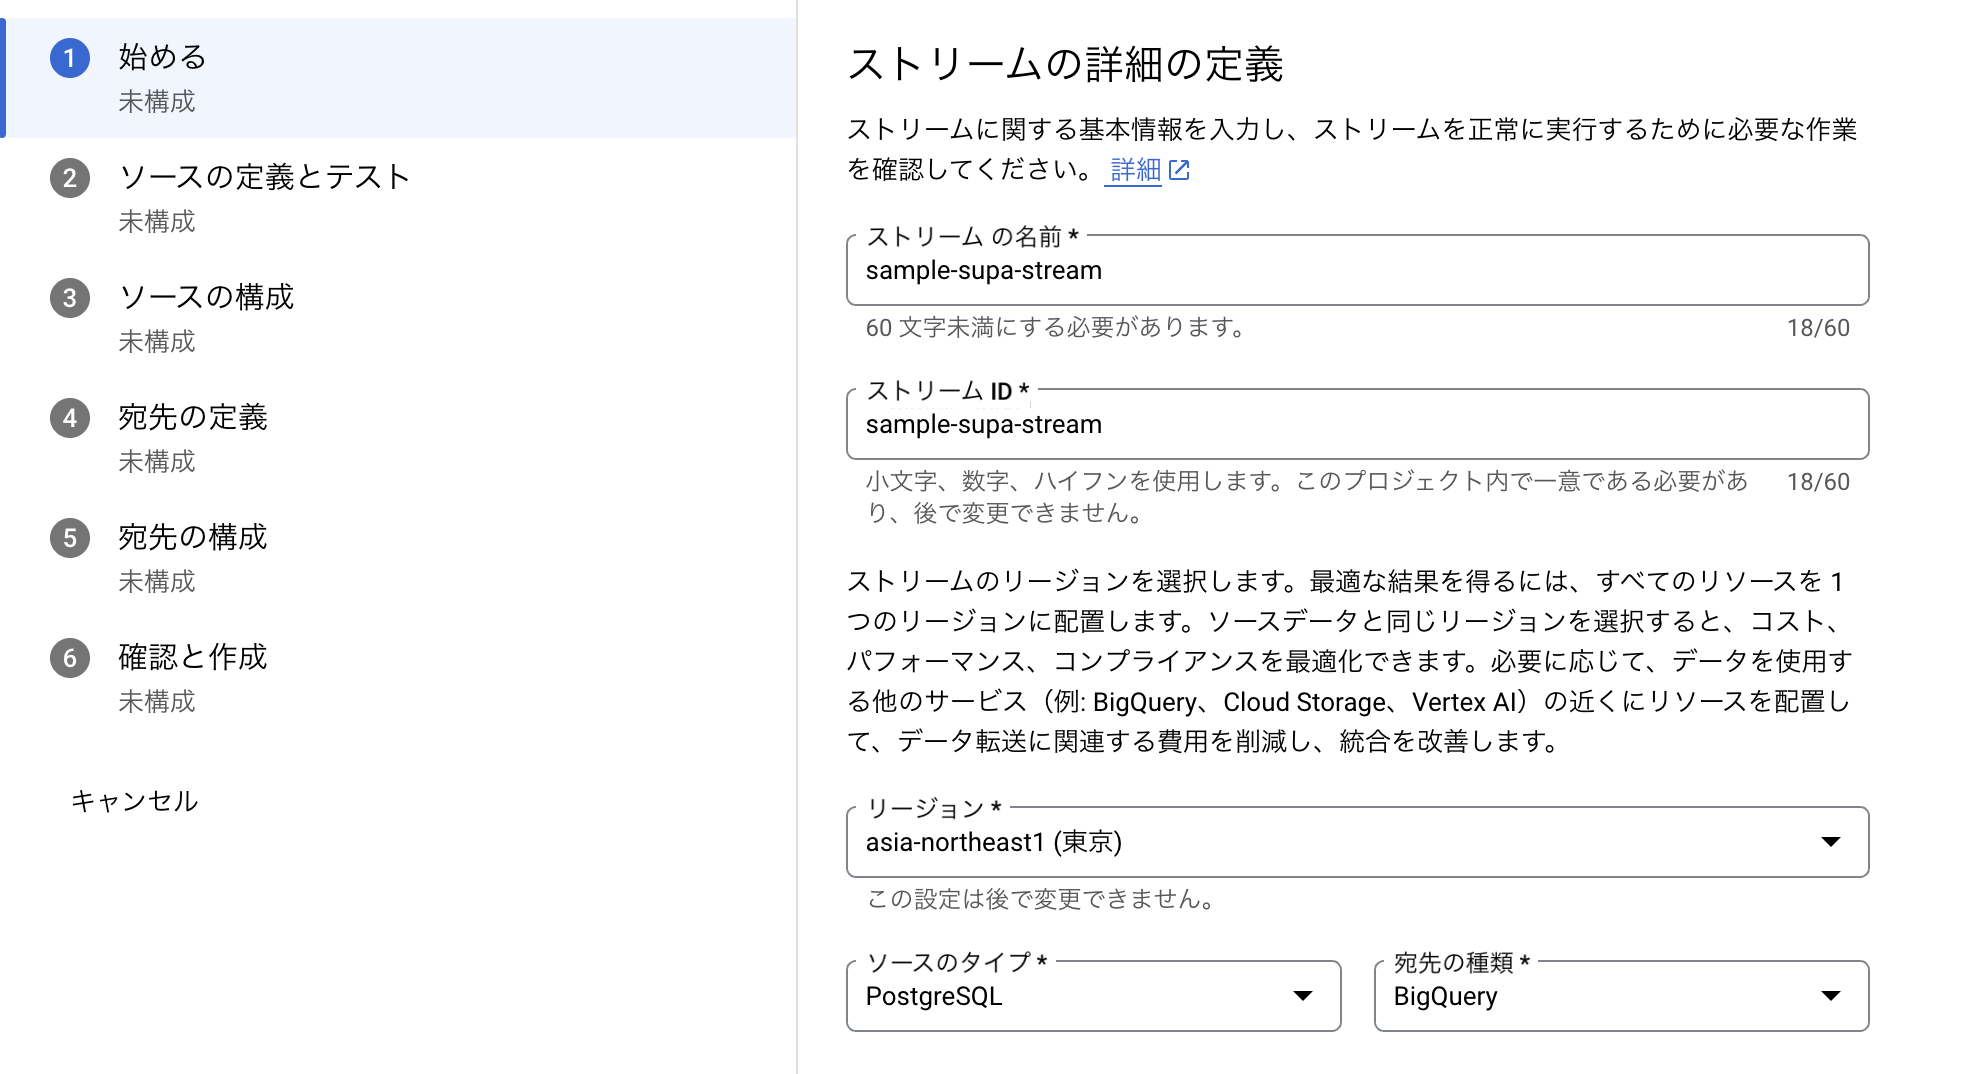Expand the 宛先の種類 BigQuery dropdown
The height and width of the screenshot is (1074, 1968).
(x=1830, y=996)
